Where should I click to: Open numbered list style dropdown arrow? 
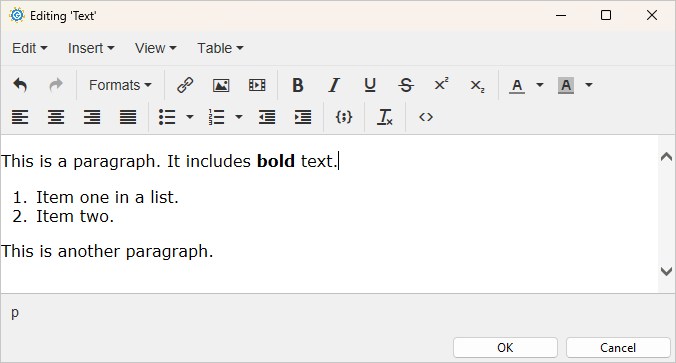pyautogui.click(x=239, y=117)
